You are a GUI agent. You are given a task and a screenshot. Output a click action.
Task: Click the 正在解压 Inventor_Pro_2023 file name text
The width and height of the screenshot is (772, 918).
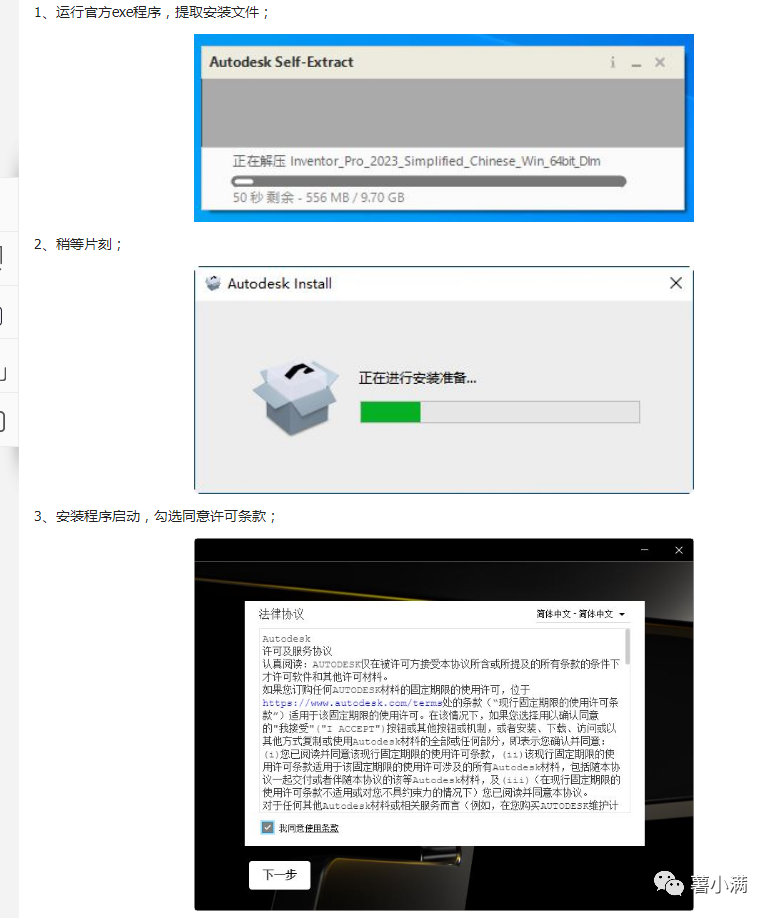[x=416, y=161]
